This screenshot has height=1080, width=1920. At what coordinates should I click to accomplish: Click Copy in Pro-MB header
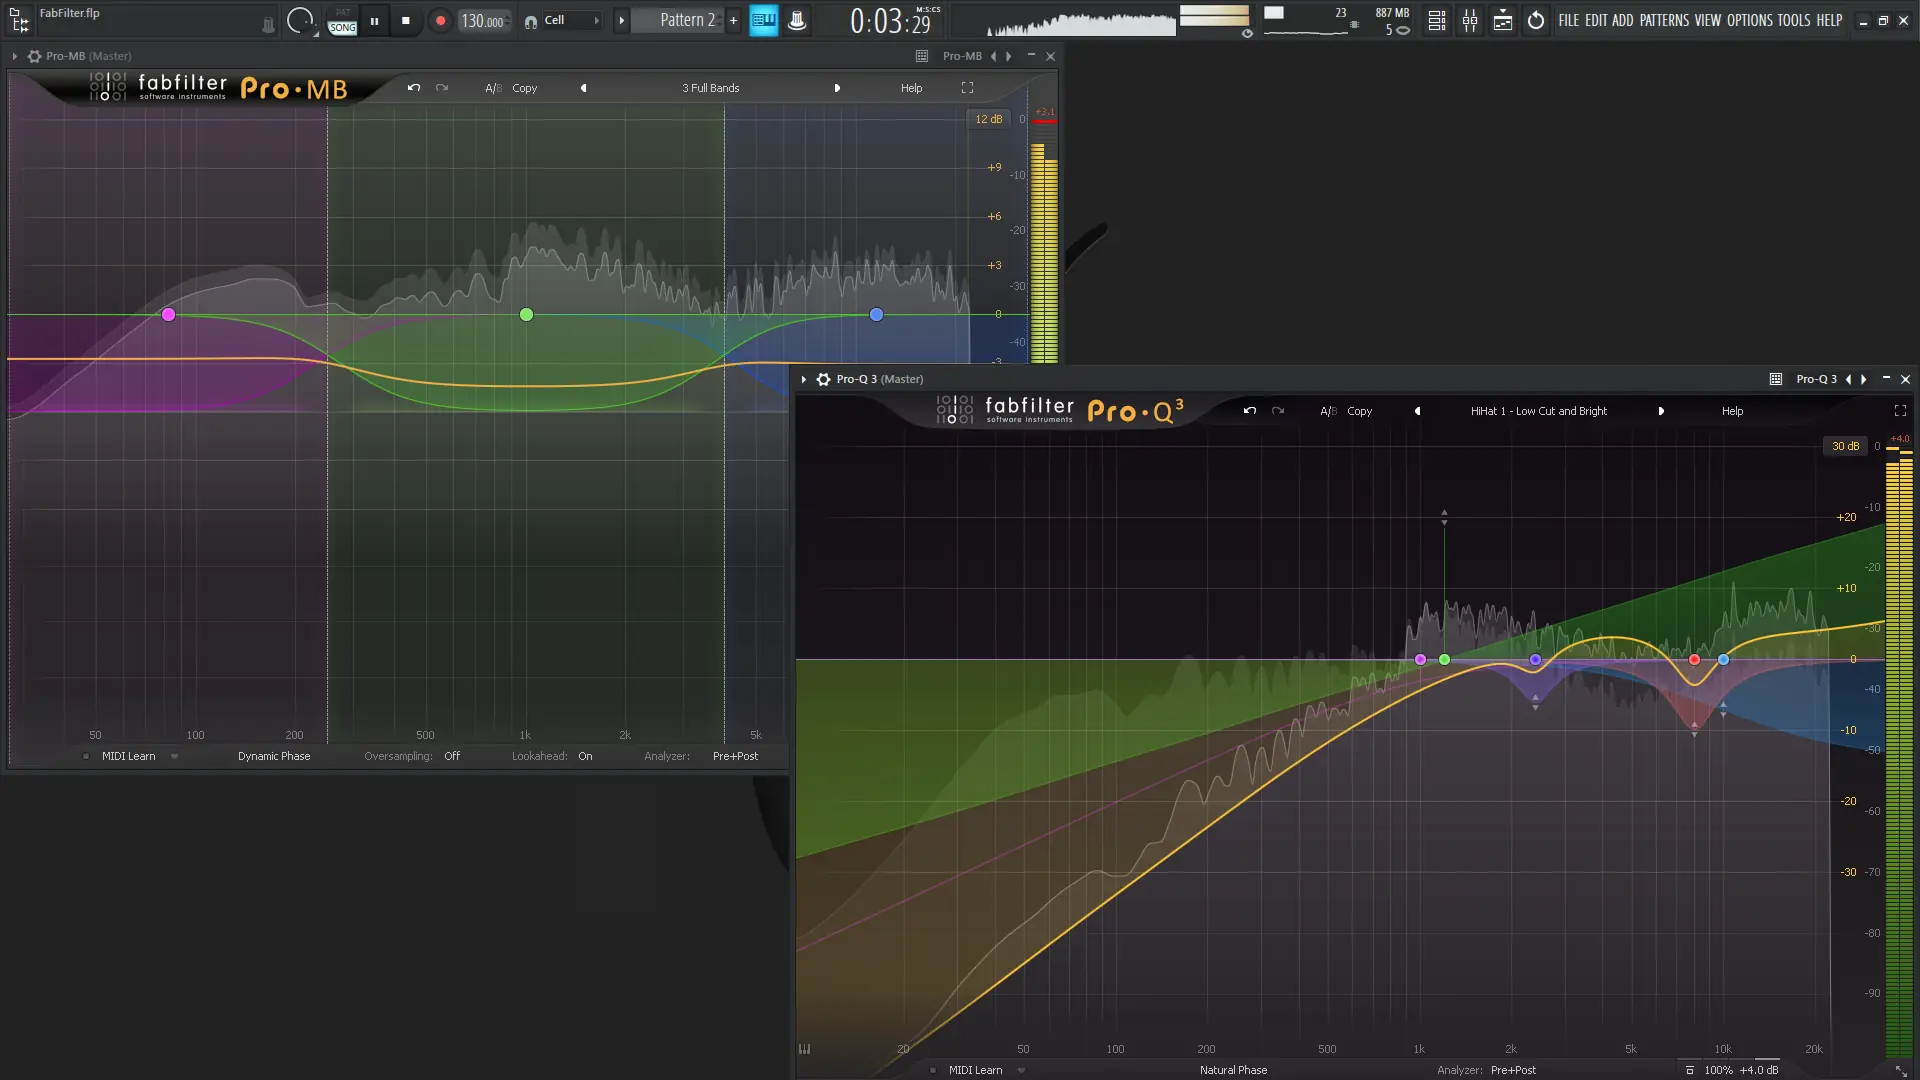pos(525,88)
